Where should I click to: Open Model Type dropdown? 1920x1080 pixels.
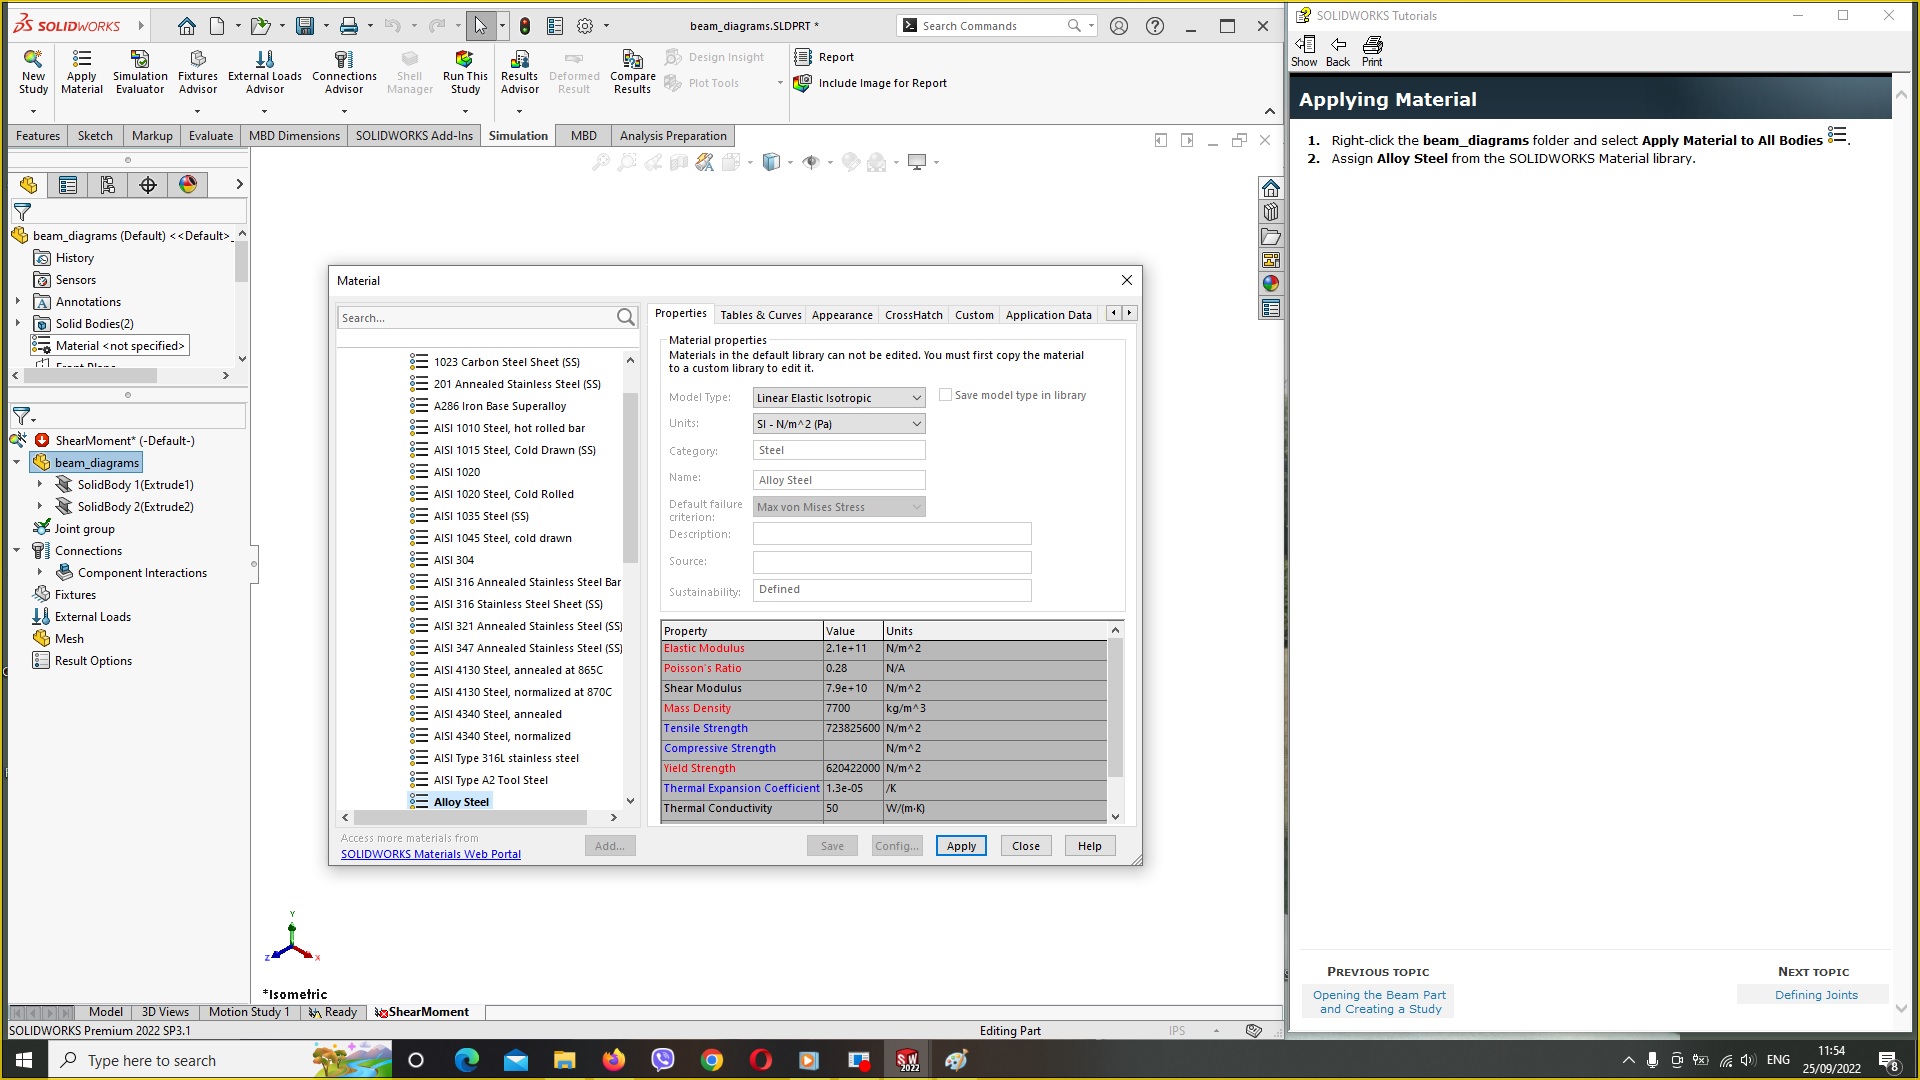(x=838, y=398)
